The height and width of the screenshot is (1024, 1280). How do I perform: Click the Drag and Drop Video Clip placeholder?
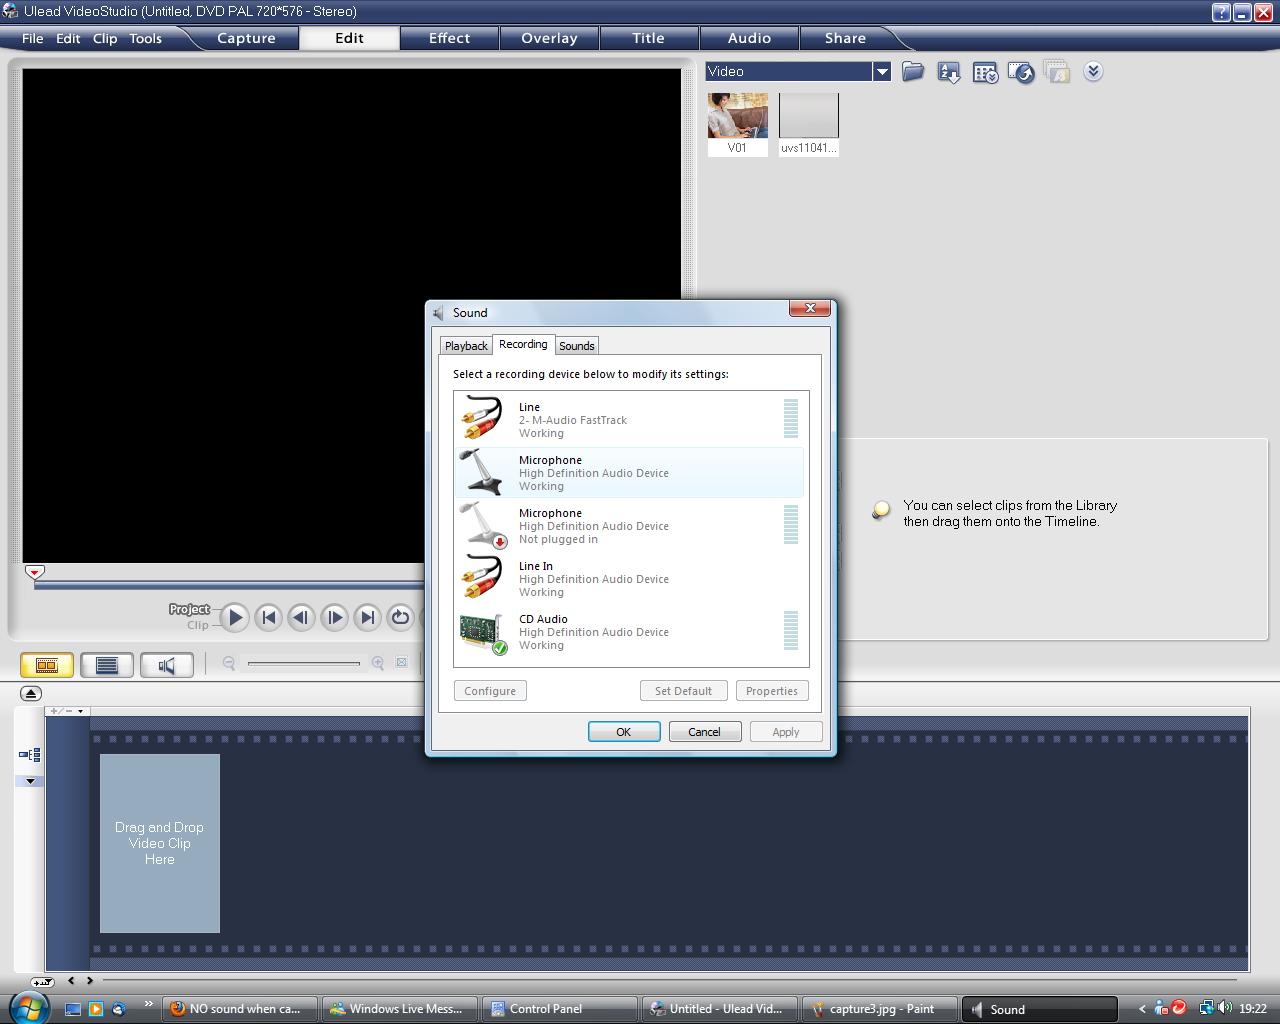160,843
